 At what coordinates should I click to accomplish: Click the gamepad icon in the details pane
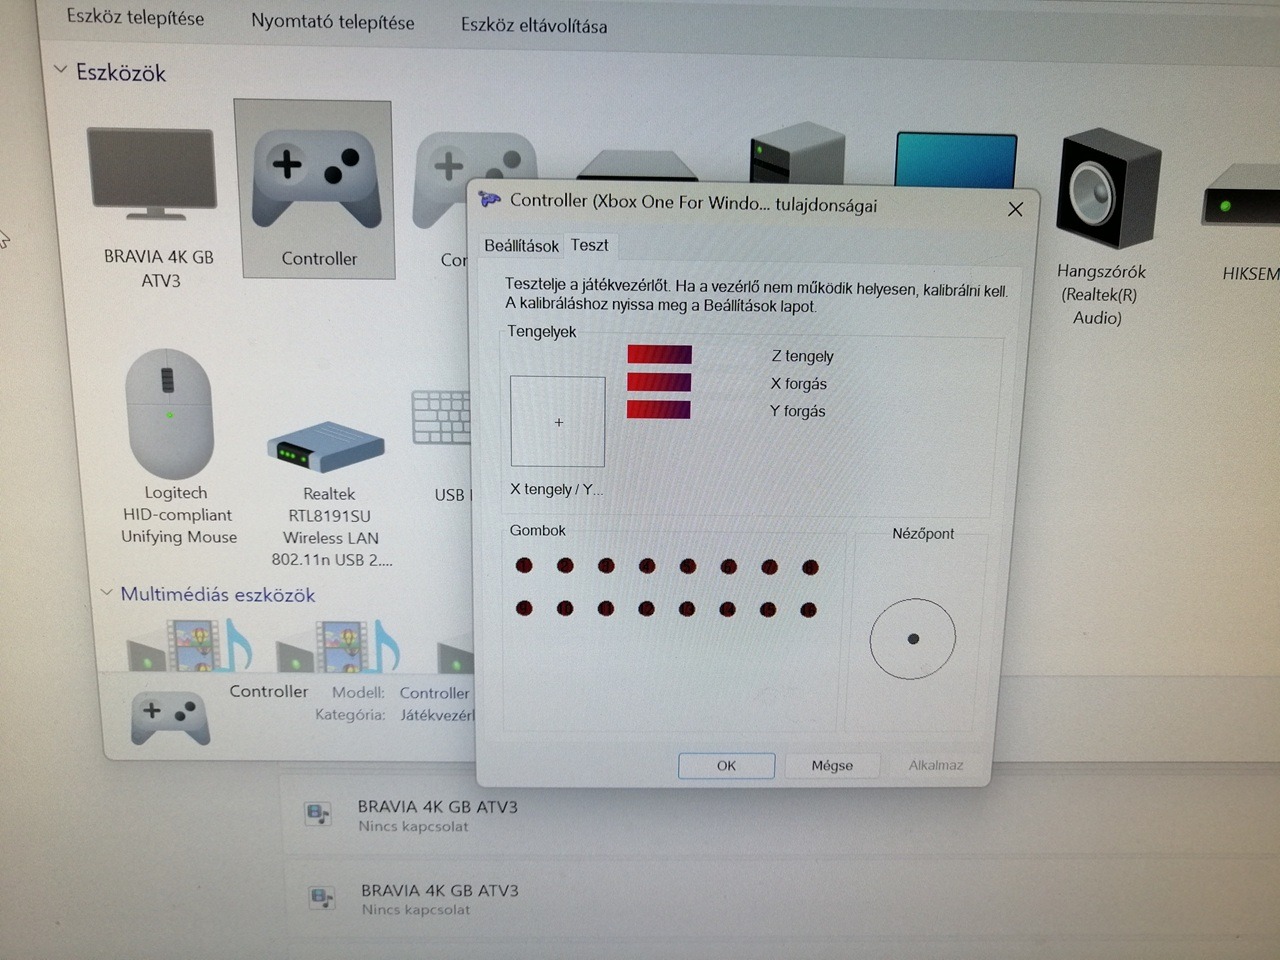pos(170,719)
